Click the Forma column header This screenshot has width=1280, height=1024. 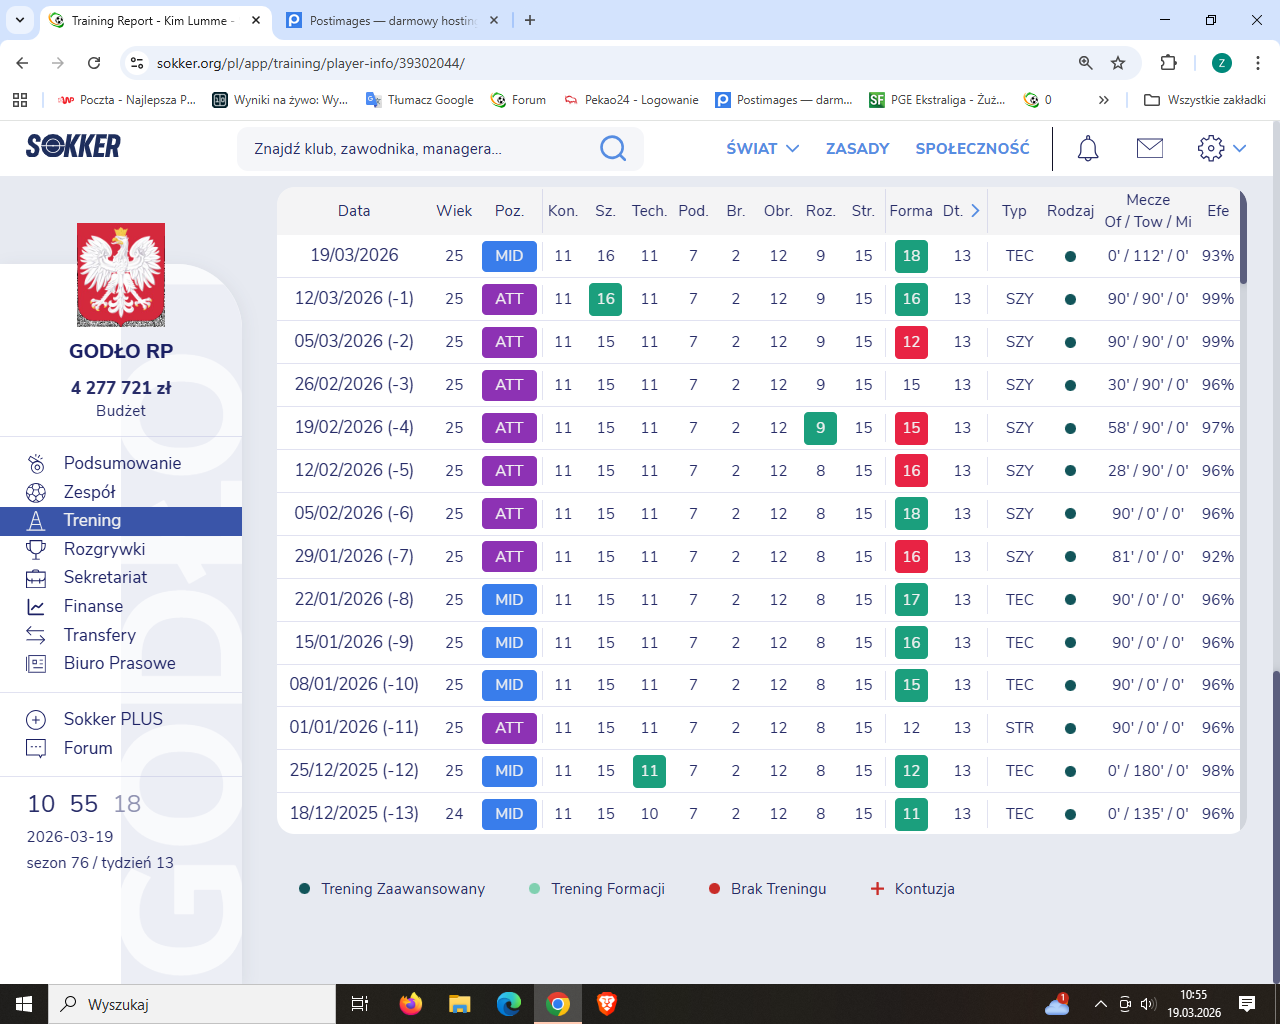(910, 211)
